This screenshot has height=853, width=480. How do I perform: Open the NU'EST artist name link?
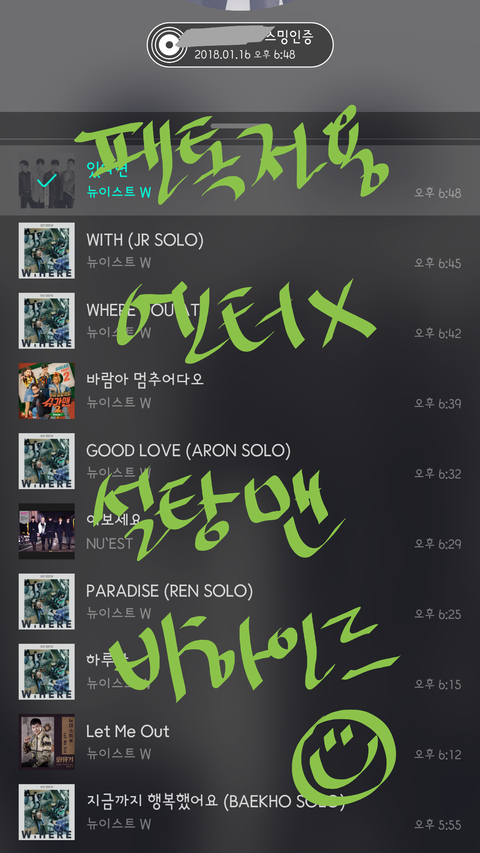pyautogui.click(x=109, y=543)
